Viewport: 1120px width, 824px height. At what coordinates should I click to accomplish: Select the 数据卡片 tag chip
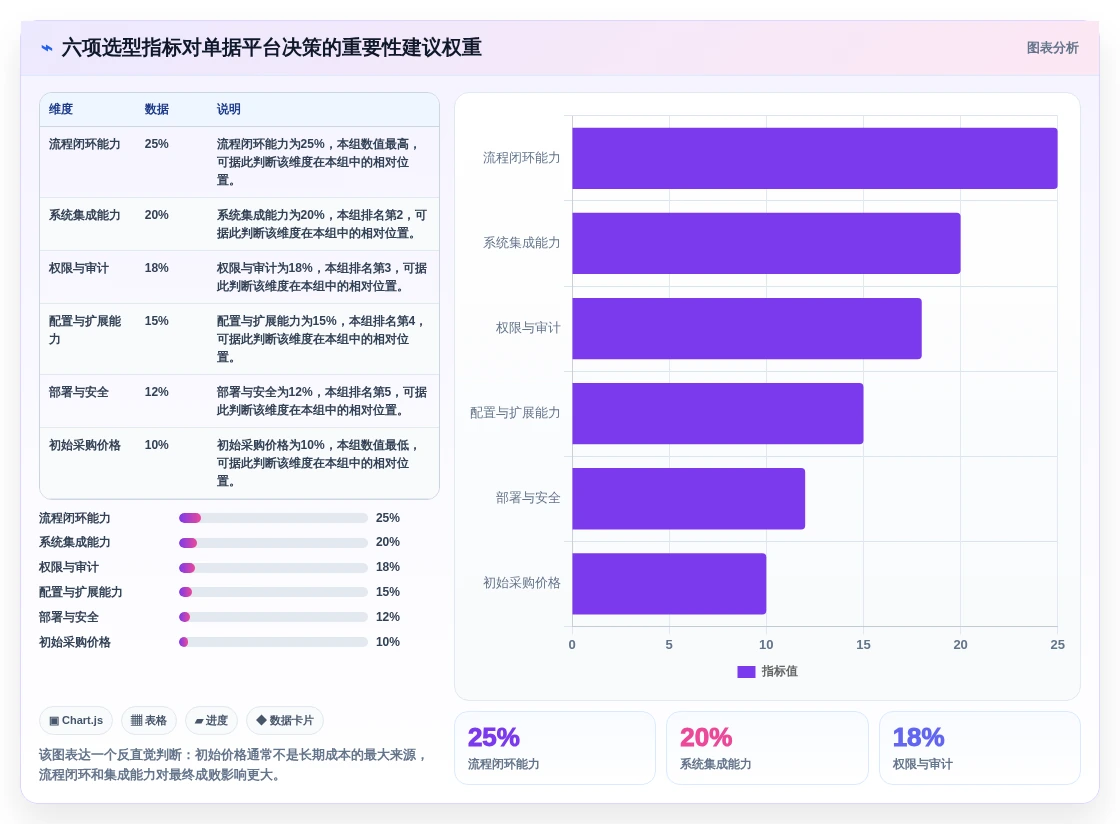(284, 720)
